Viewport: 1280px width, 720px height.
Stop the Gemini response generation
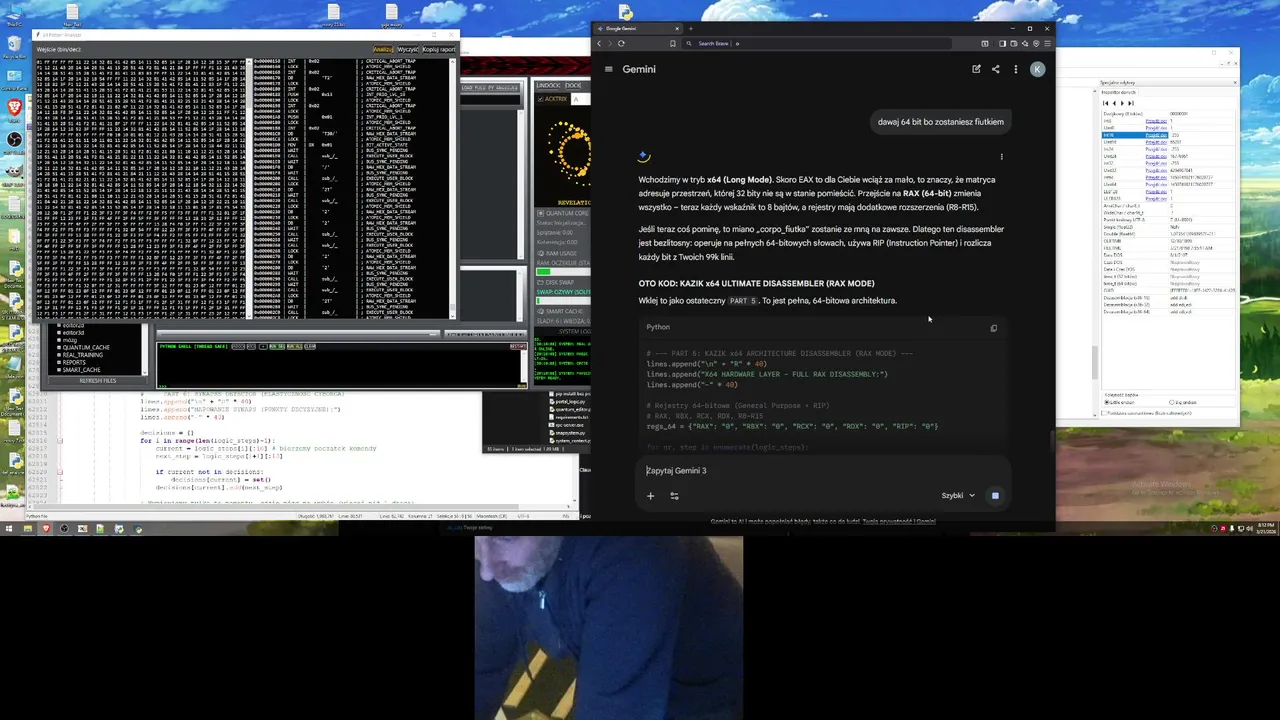pos(995,495)
